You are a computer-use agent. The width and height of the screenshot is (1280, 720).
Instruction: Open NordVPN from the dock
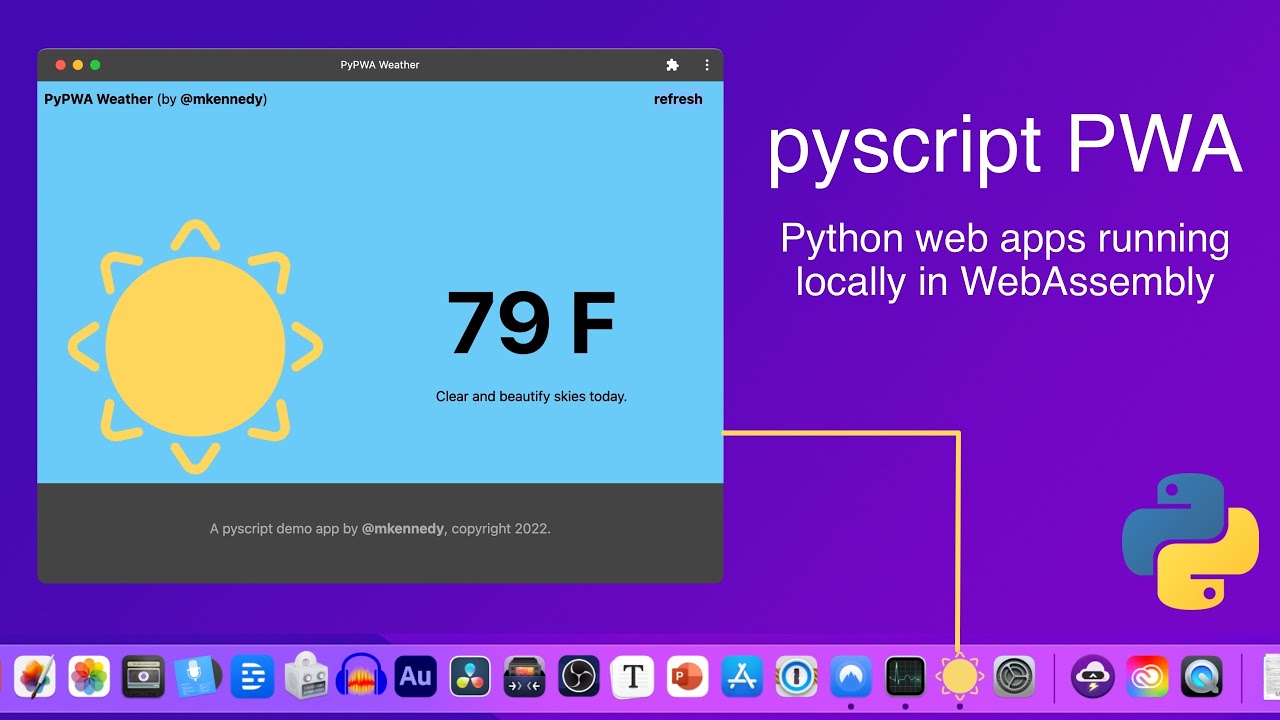point(851,677)
